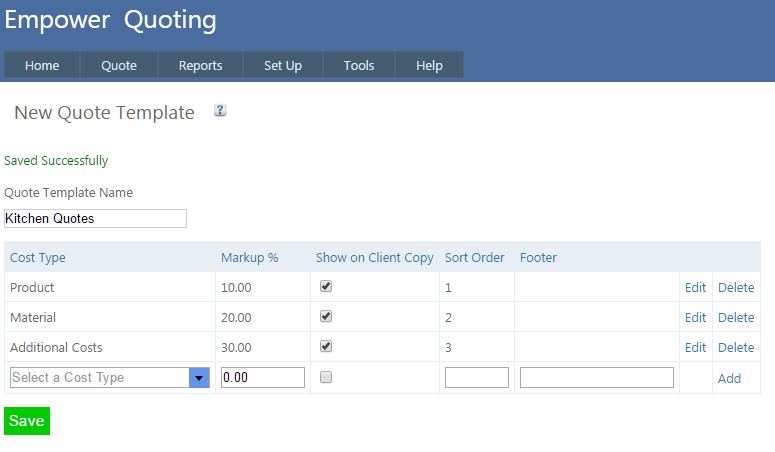Image resolution: width=775 pixels, height=452 pixels.
Task: Enable Show on Client Copy in new row
Action: click(326, 378)
